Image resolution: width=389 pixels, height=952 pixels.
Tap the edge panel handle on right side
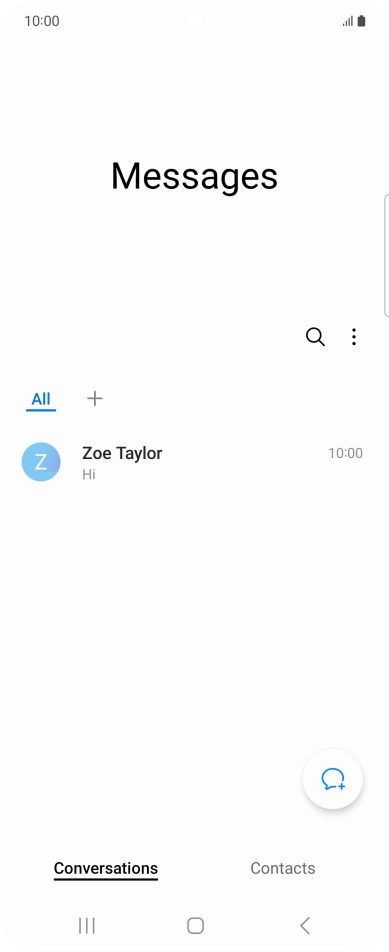pyautogui.click(x=386, y=256)
